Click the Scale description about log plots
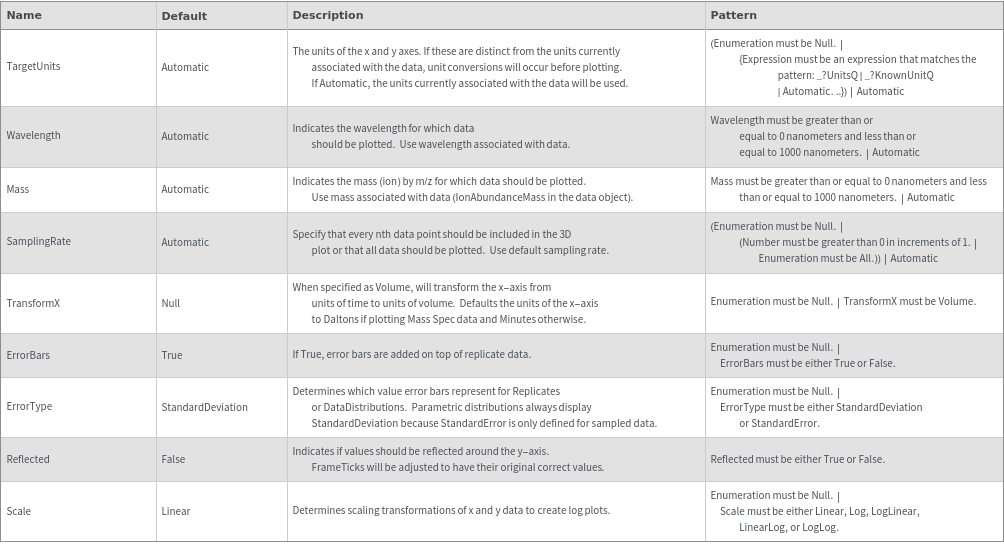The height and width of the screenshot is (544, 1004). 451,510
